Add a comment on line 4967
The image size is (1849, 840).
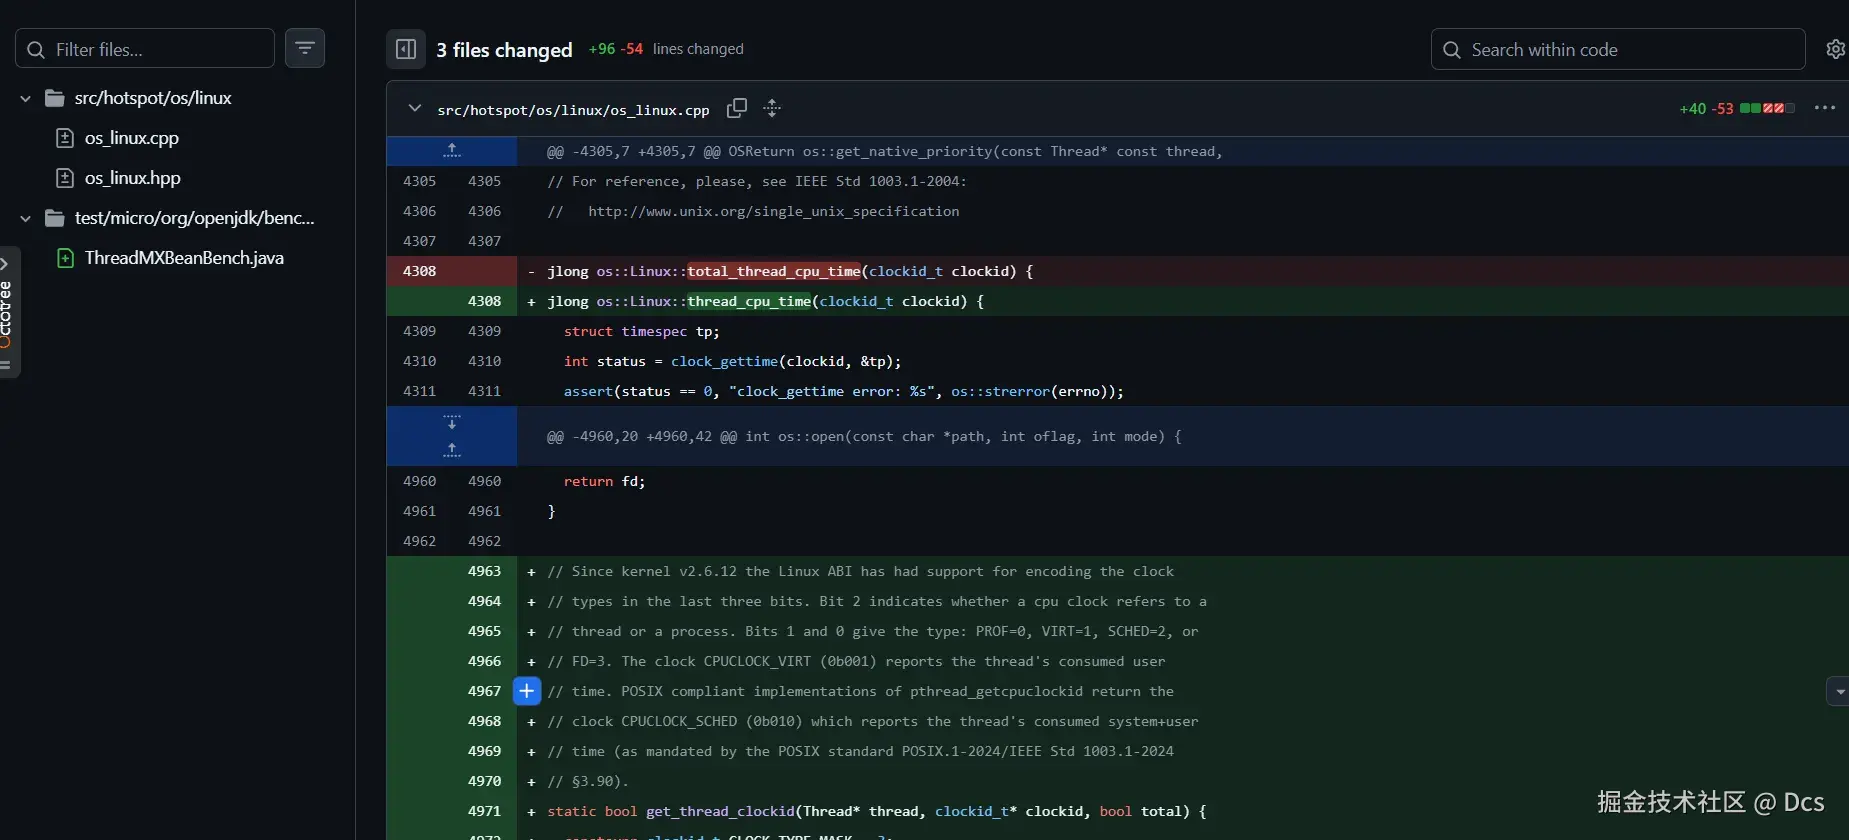pyautogui.click(x=527, y=691)
